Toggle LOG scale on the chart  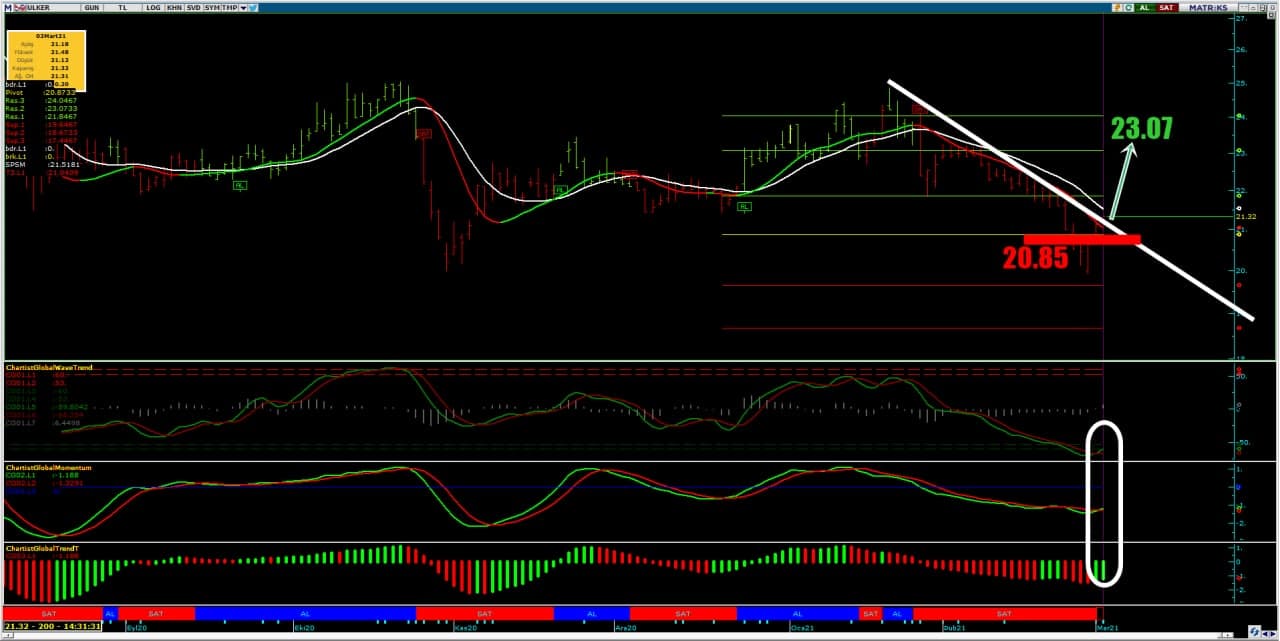point(152,7)
